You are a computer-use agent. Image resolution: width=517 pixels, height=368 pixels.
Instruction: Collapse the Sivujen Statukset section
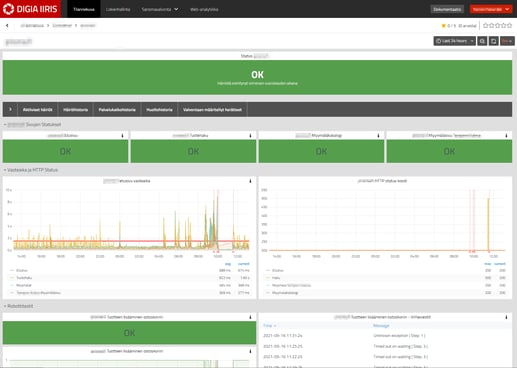pos(33,124)
